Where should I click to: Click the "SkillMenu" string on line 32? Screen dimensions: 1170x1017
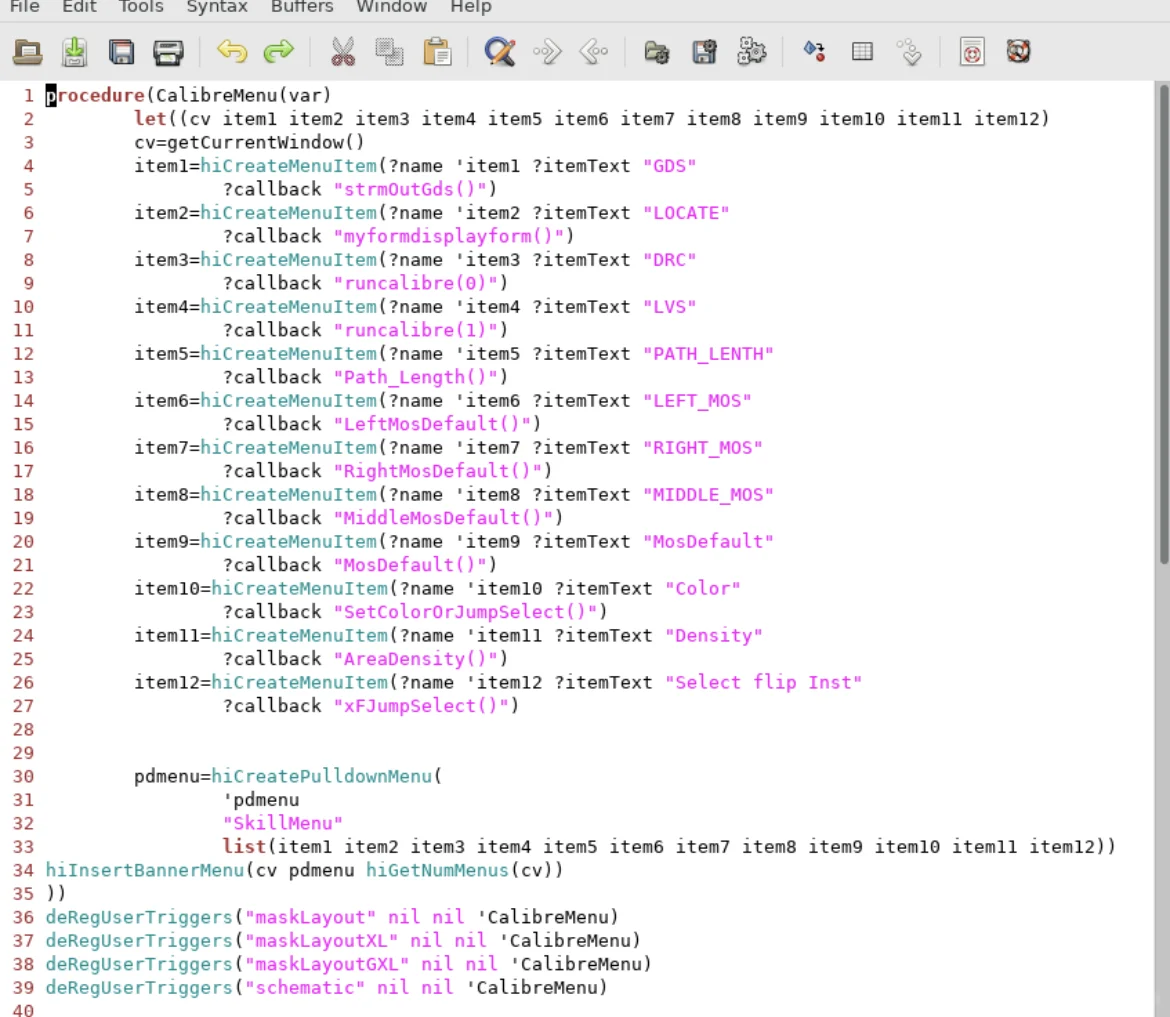(283, 824)
